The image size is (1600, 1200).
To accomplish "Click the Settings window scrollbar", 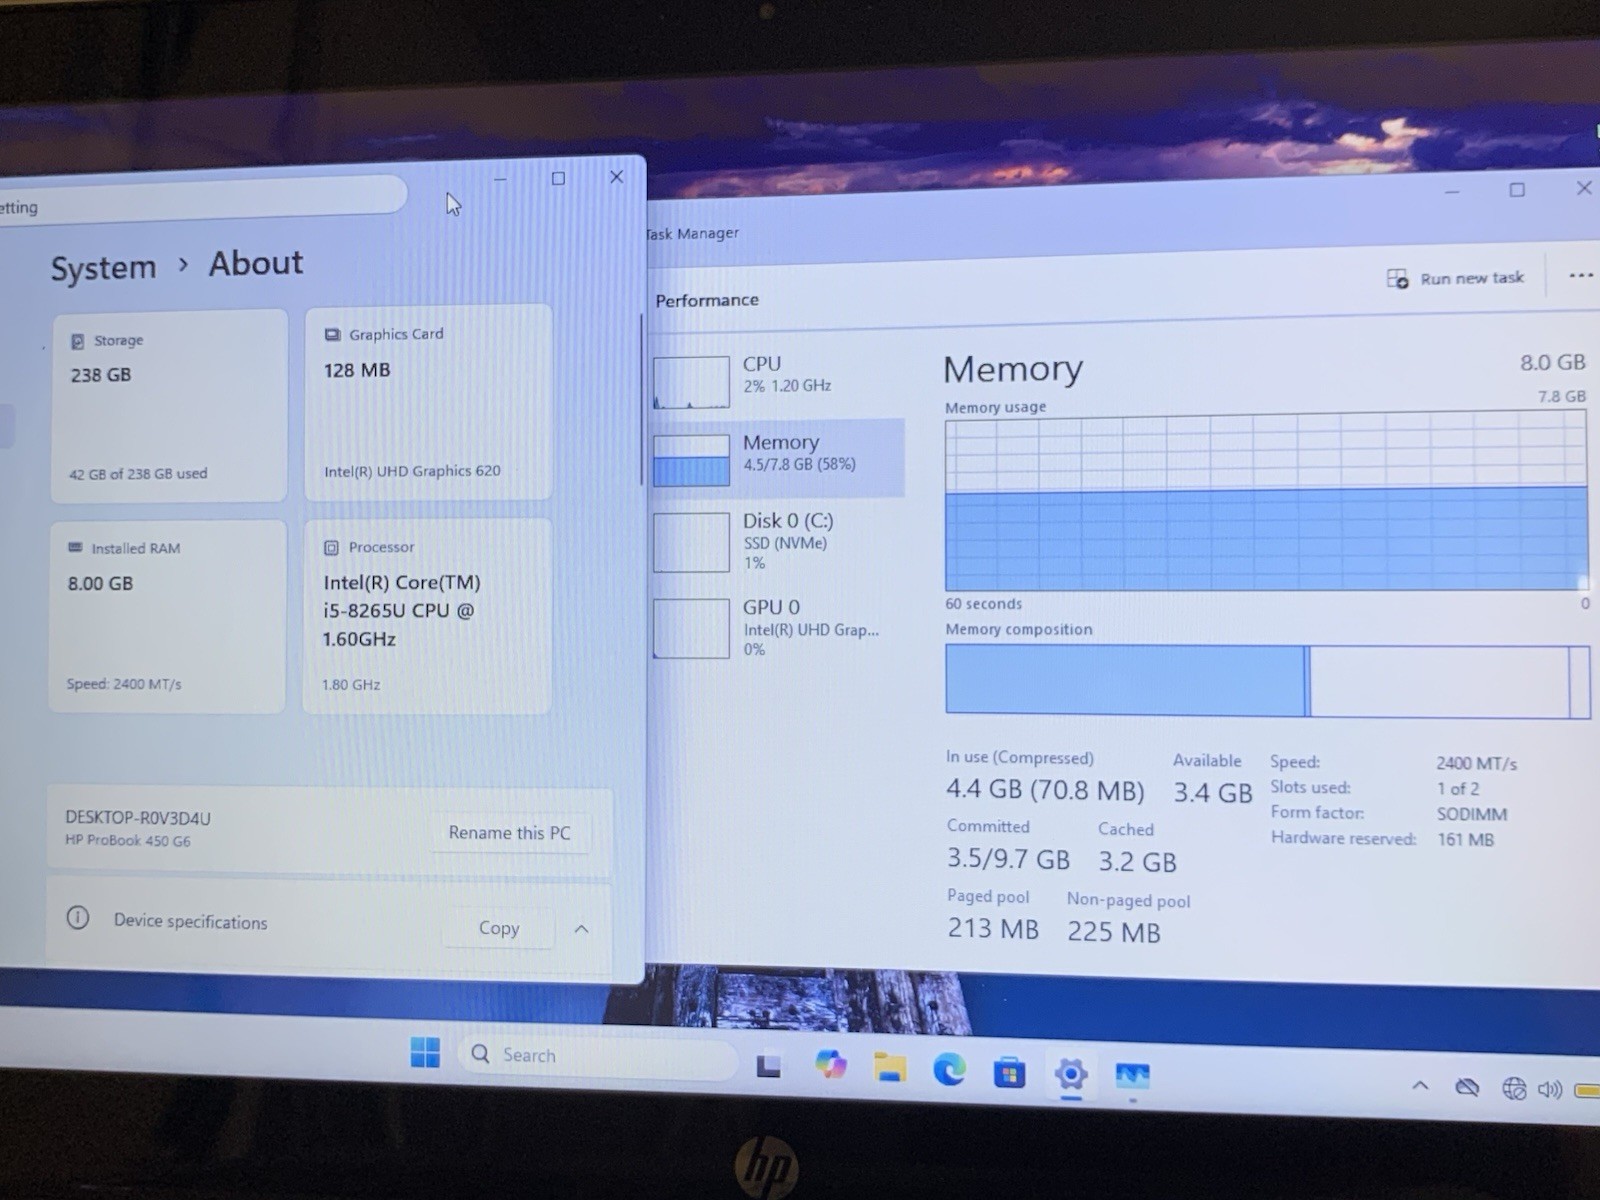I will point(641,400).
